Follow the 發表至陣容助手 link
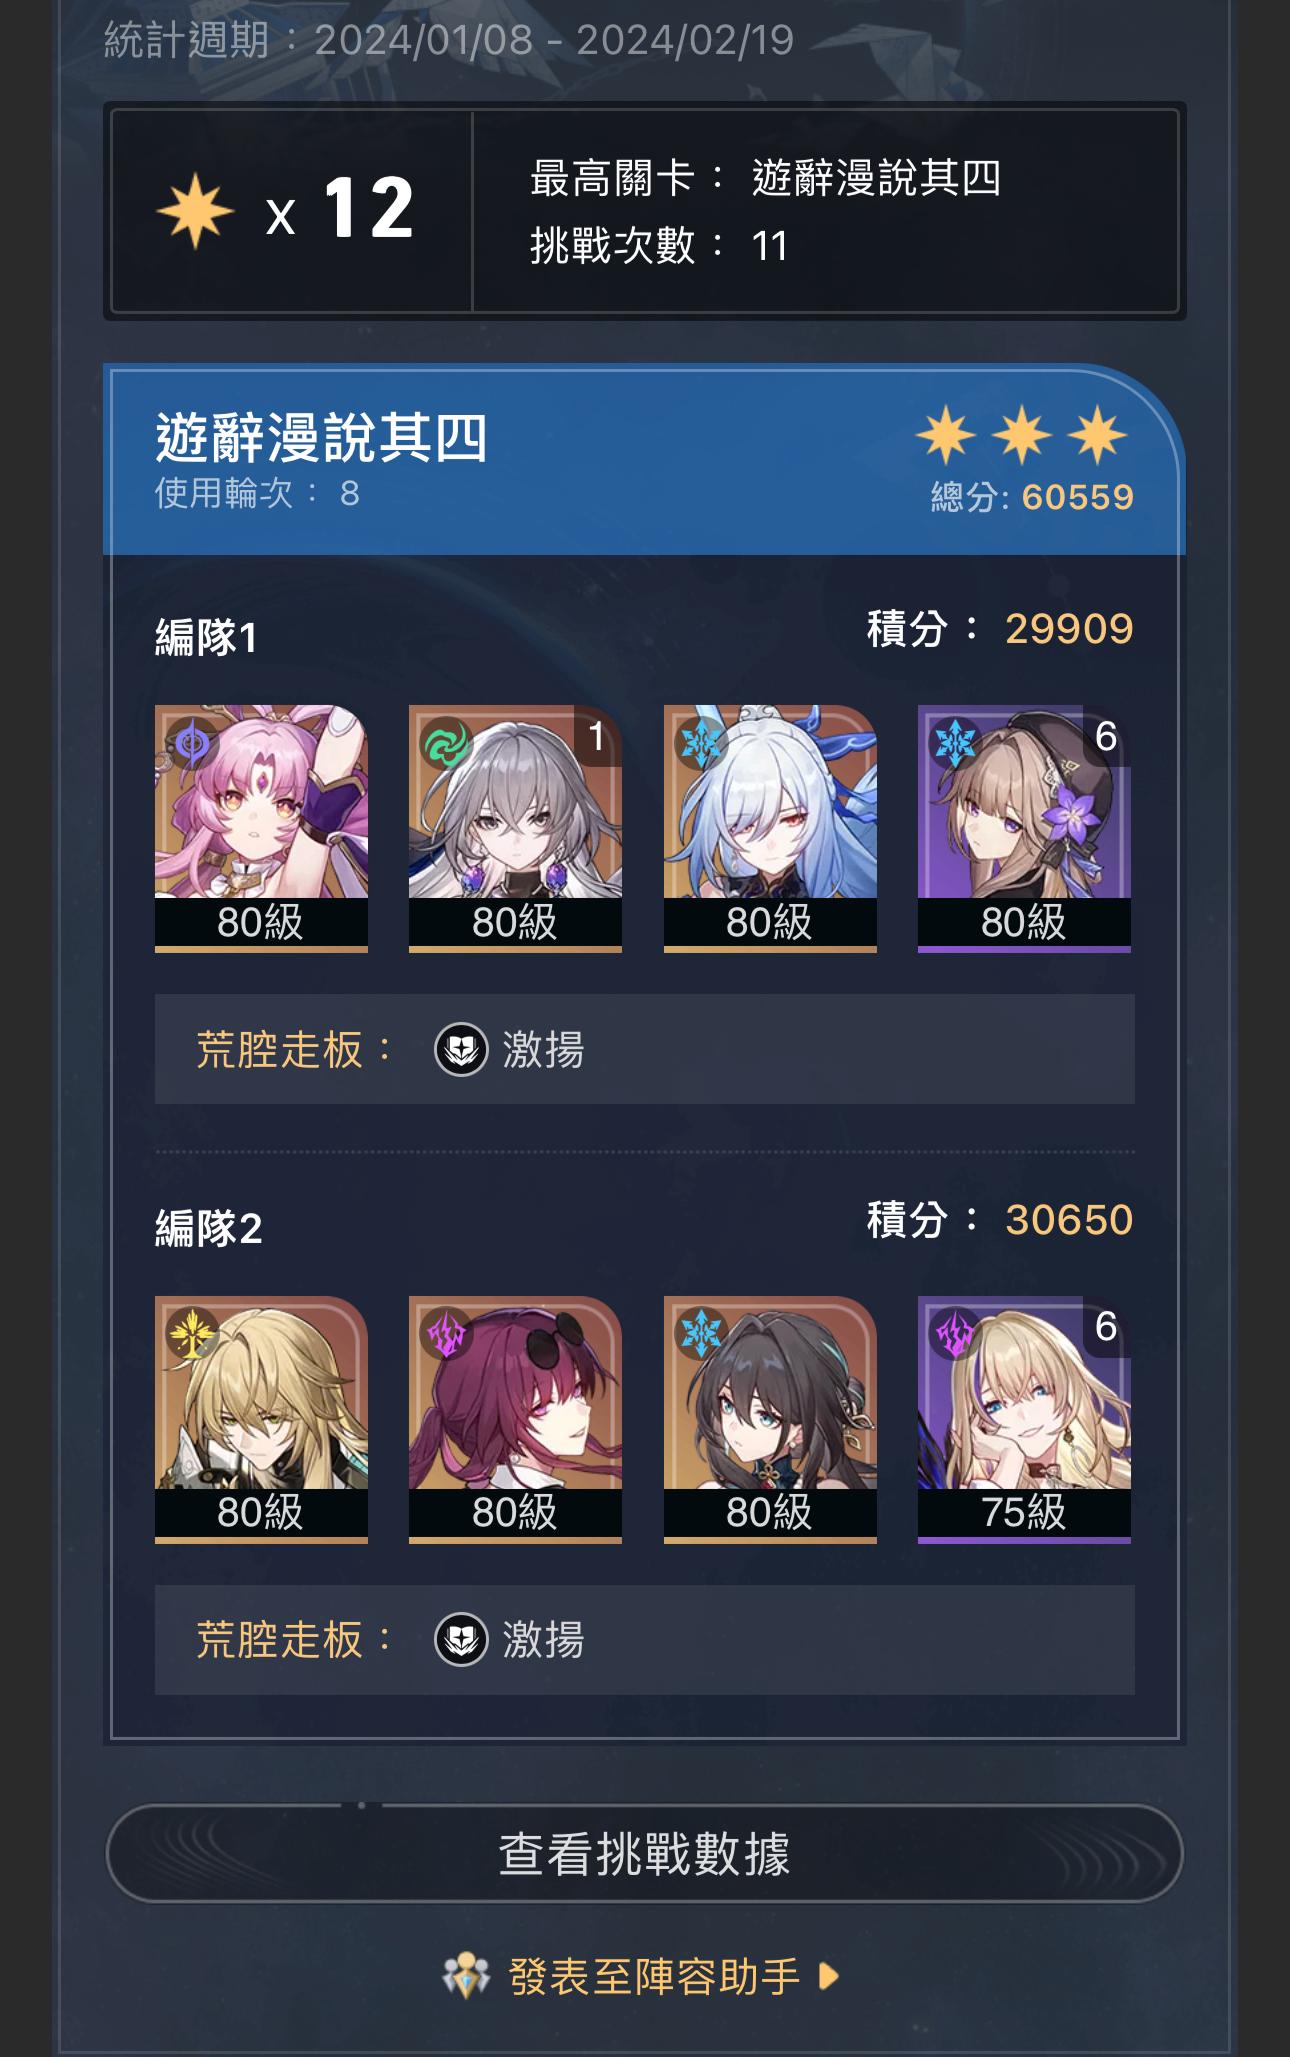 point(655,1976)
